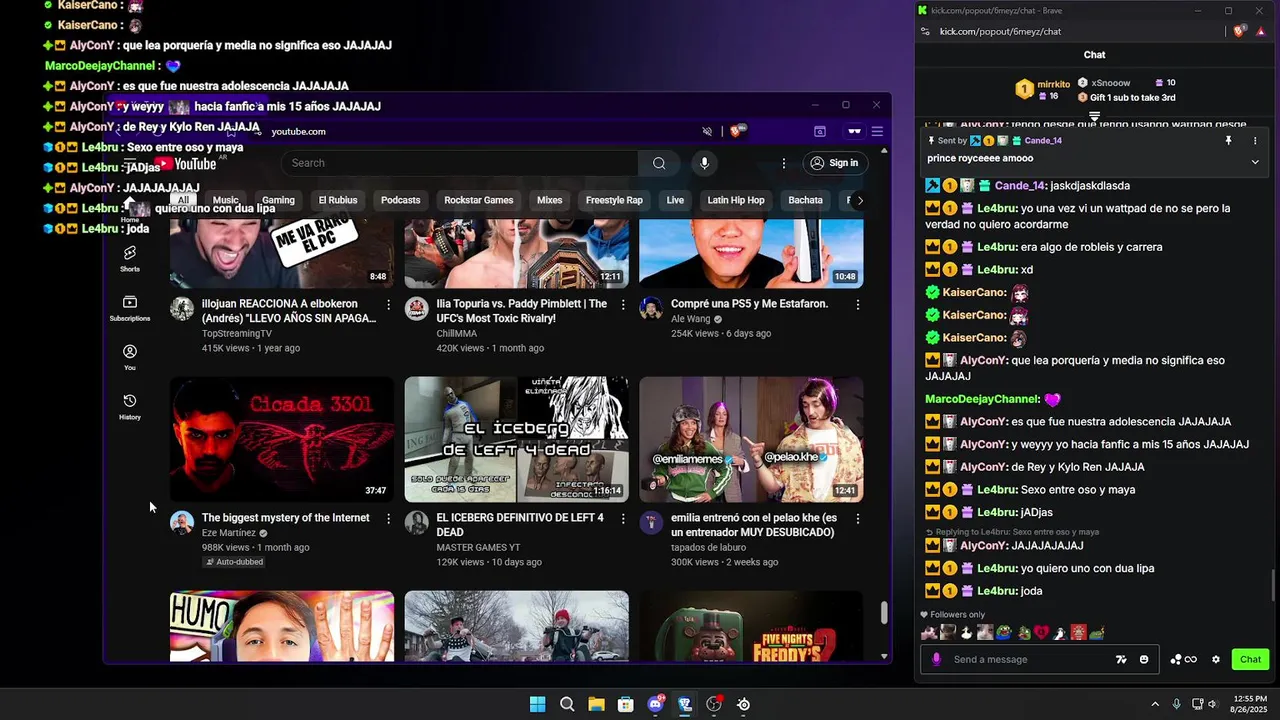Expand the gift leaderboard handle in Kick chat
Viewport: 1280px width, 720px height.
[x=1094, y=116]
